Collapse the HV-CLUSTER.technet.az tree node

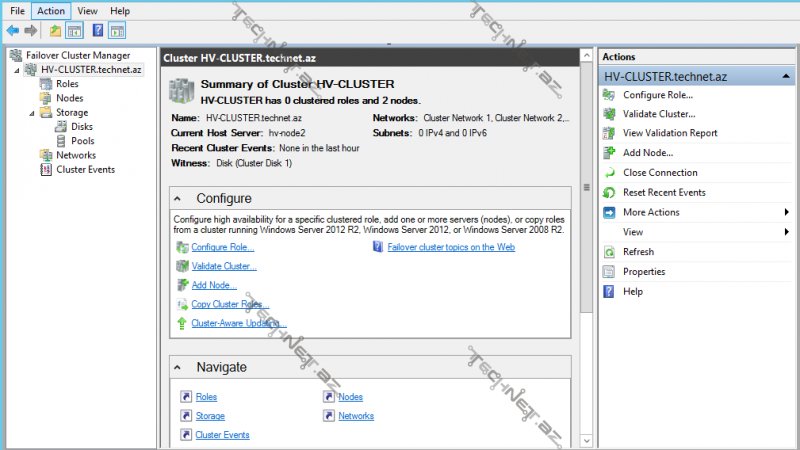pos(17,70)
